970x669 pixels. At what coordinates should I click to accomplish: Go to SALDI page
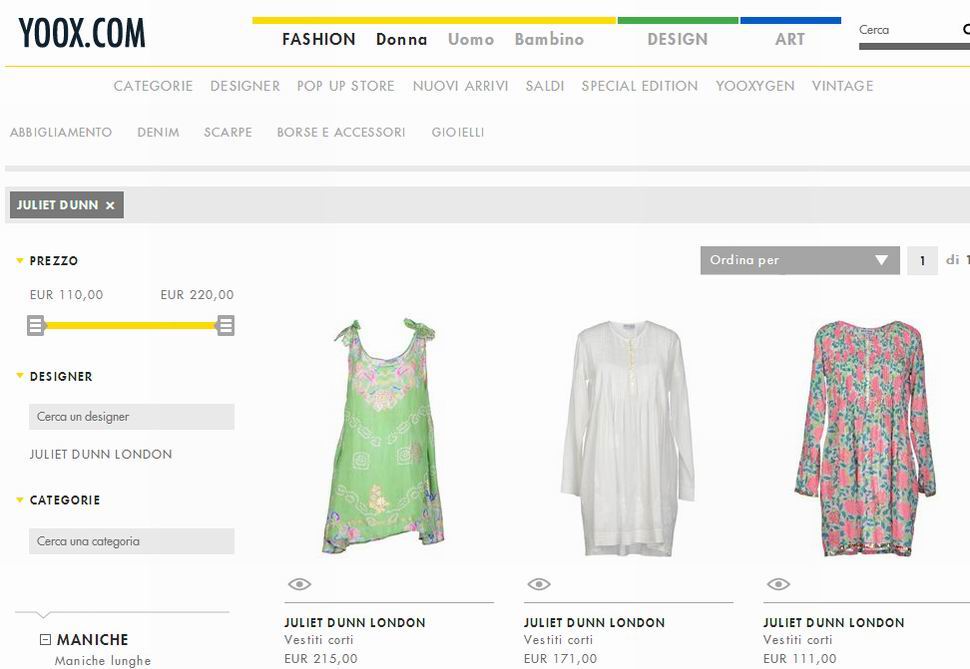545,86
